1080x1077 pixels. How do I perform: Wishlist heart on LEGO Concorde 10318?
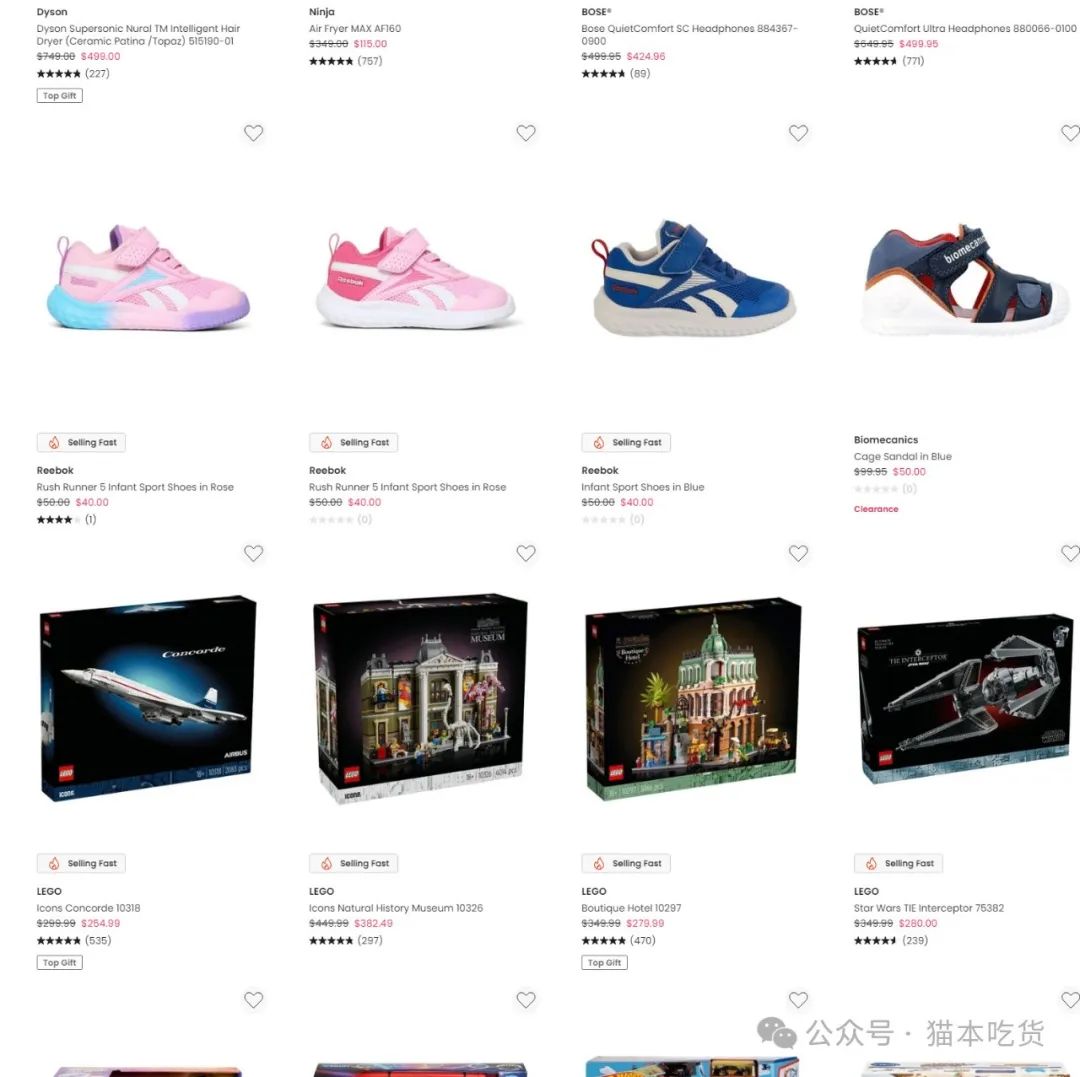[253, 553]
